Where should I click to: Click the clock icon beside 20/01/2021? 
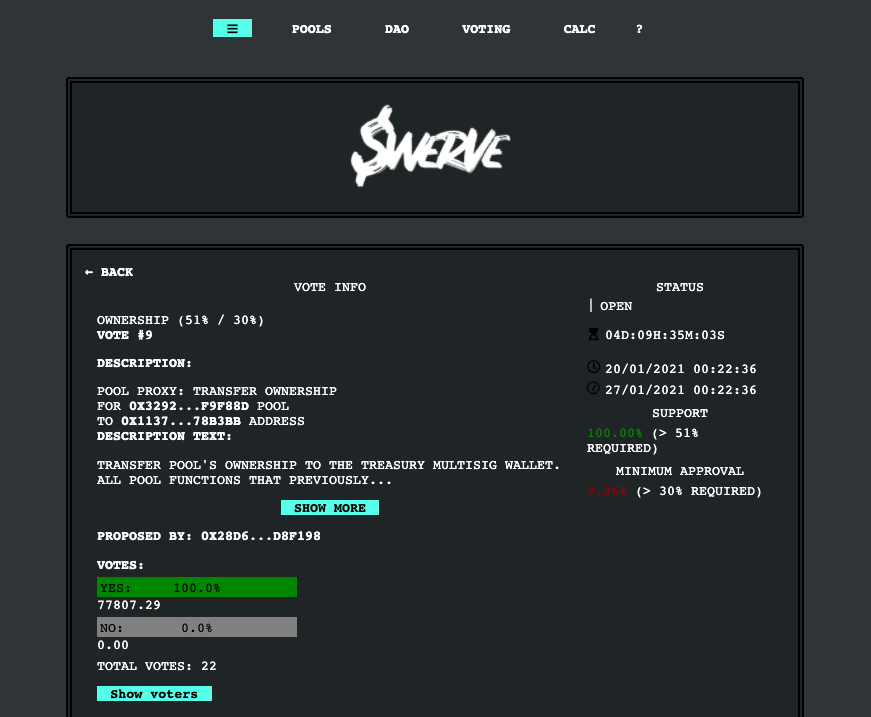click(593, 367)
